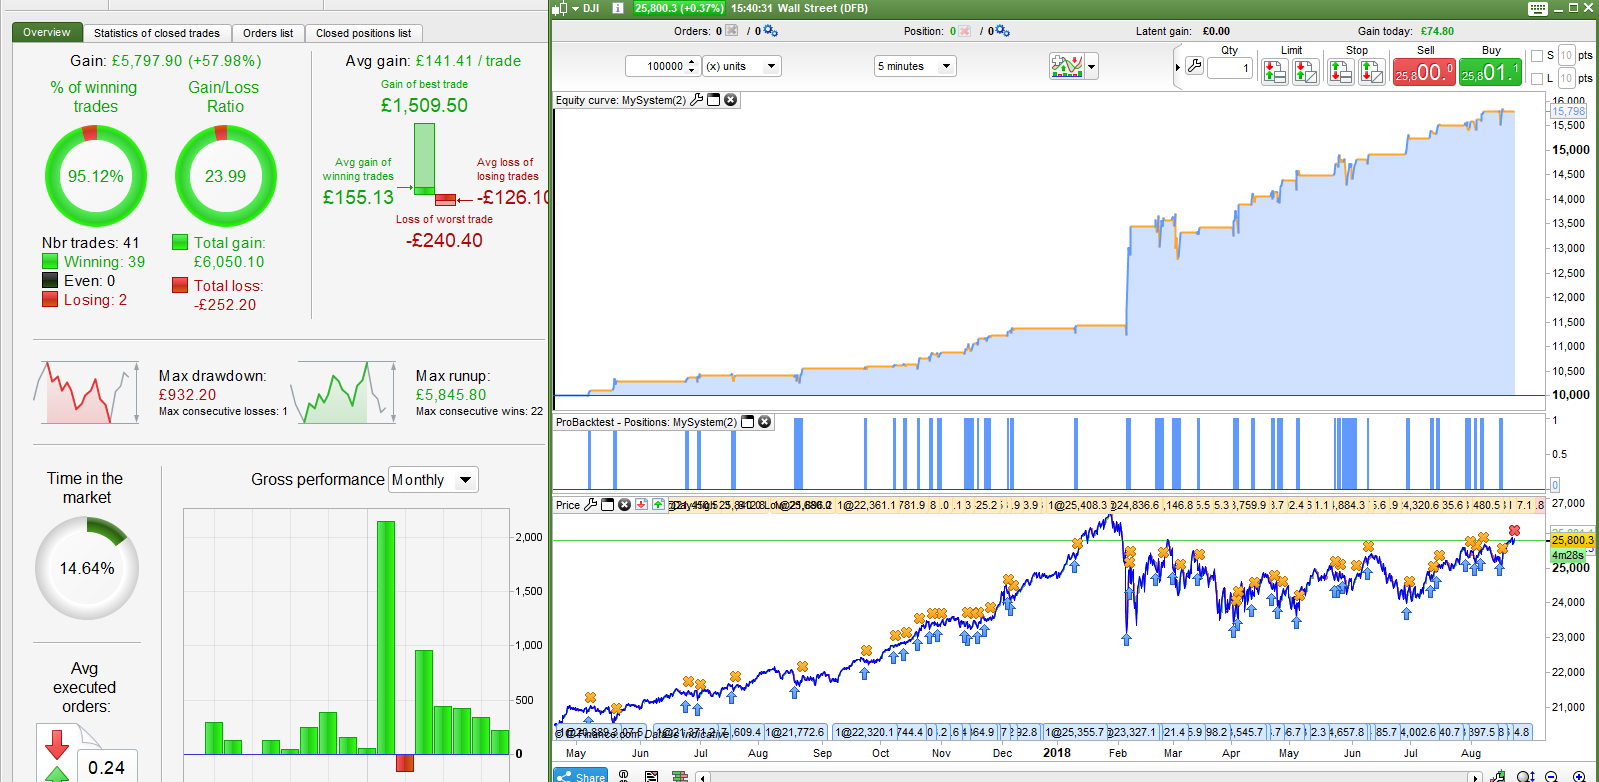Image resolution: width=1599 pixels, height=782 pixels.
Task: Click the Total loss red swatch
Action: coord(180,285)
